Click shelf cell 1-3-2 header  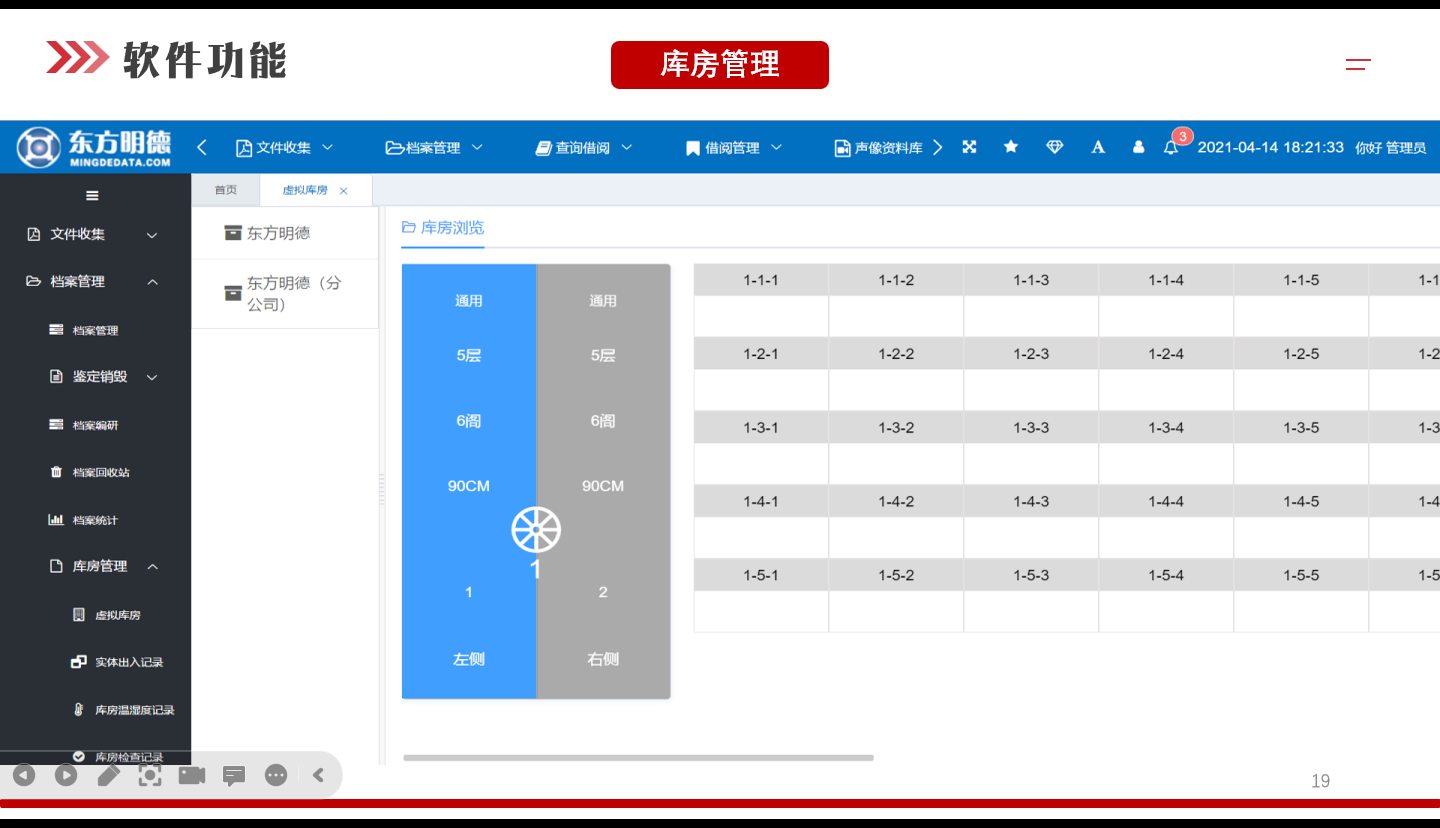pyautogui.click(x=896, y=428)
